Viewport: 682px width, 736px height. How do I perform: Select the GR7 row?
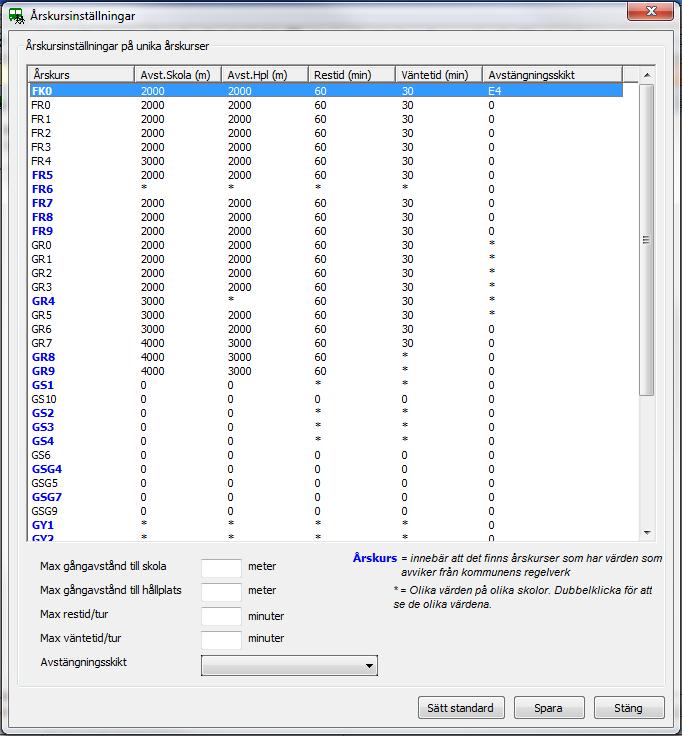(x=326, y=343)
